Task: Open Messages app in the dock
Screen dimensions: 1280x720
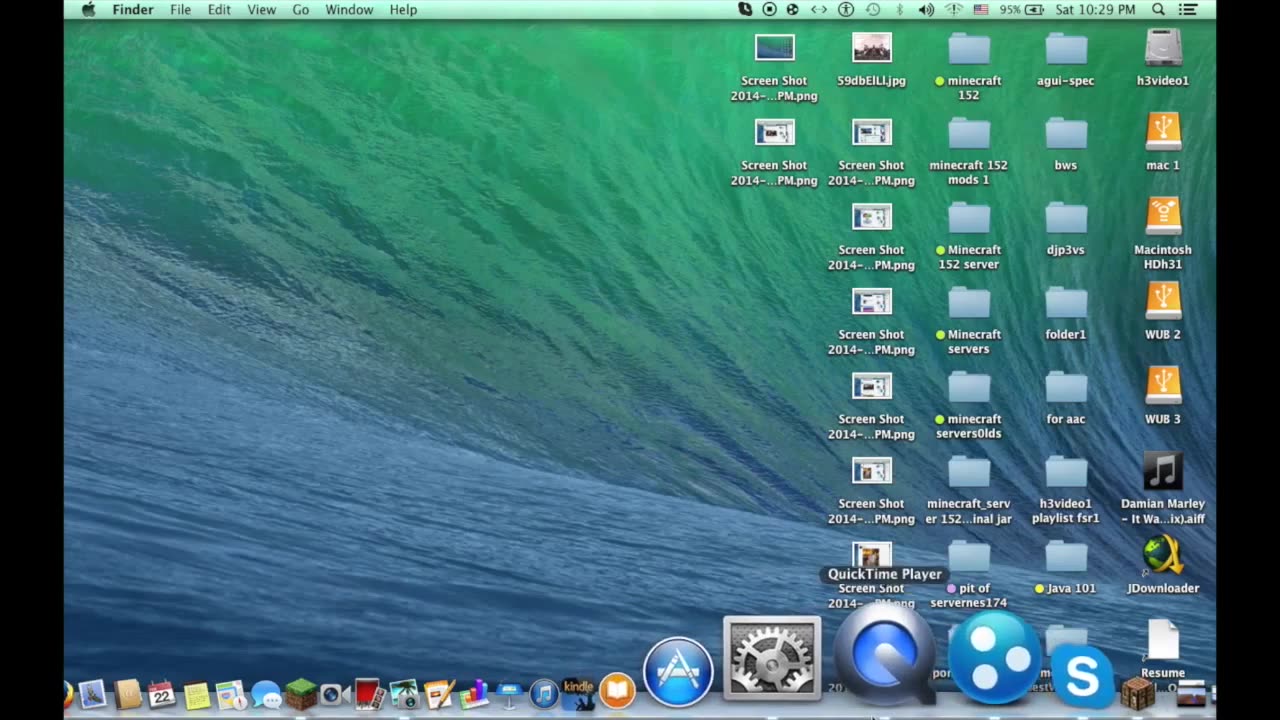Action: pos(266,694)
